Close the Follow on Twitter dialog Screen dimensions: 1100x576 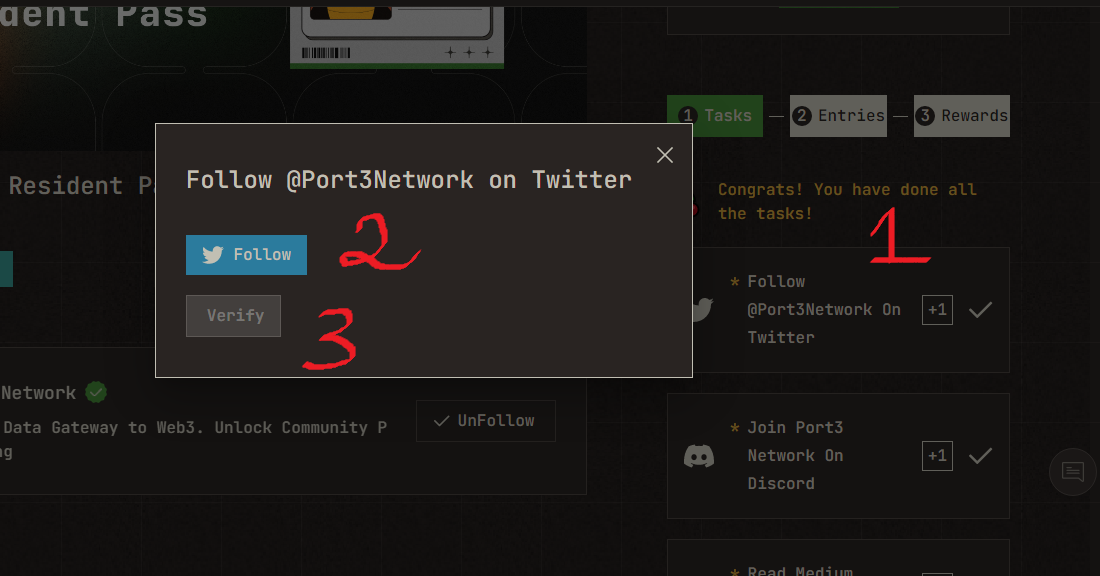click(x=664, y=155)
